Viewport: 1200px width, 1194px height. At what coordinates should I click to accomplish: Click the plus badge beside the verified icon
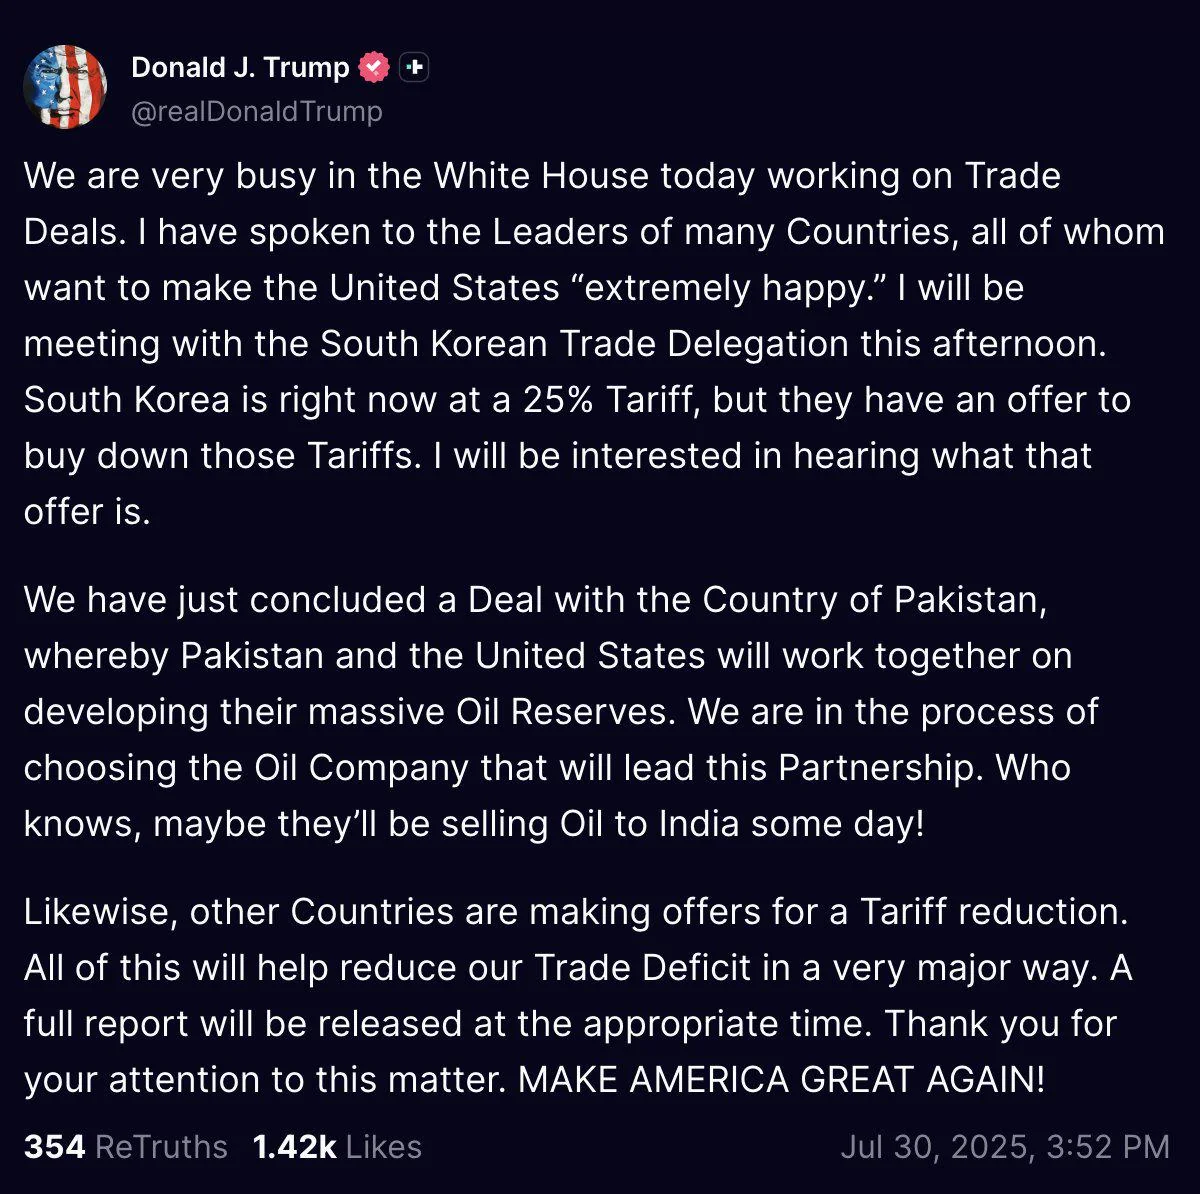pos(414,68)
